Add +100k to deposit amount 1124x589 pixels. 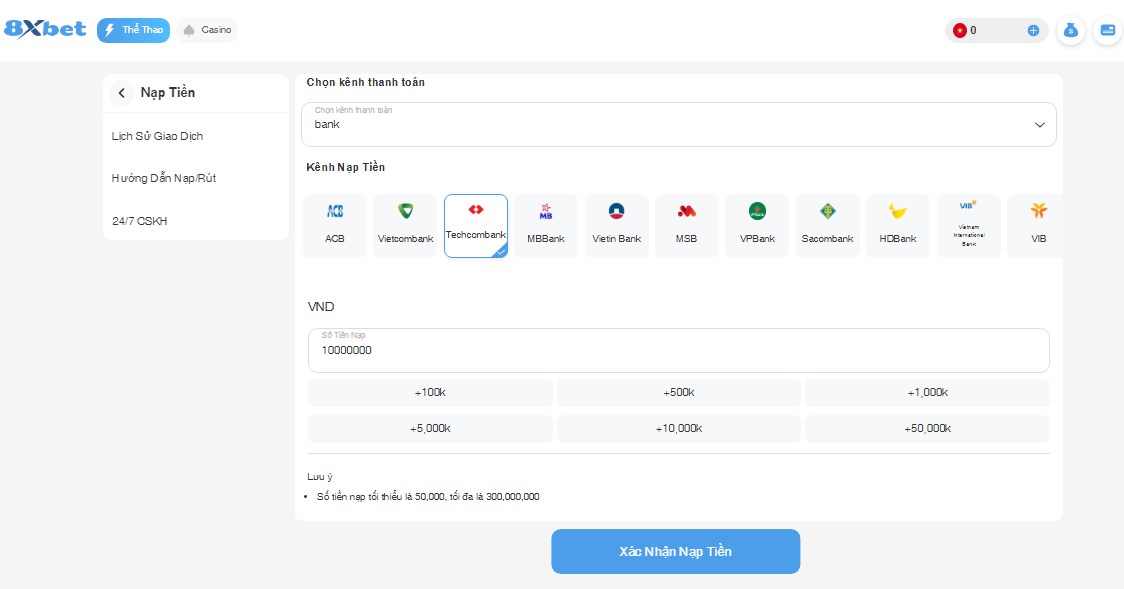click(430, 393)
